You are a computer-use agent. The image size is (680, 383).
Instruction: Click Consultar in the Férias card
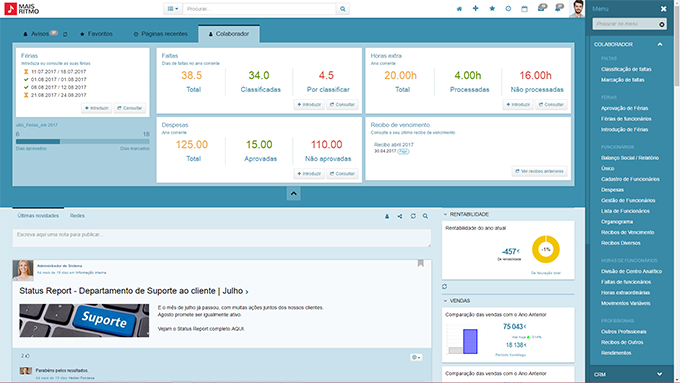pos(130,108)
